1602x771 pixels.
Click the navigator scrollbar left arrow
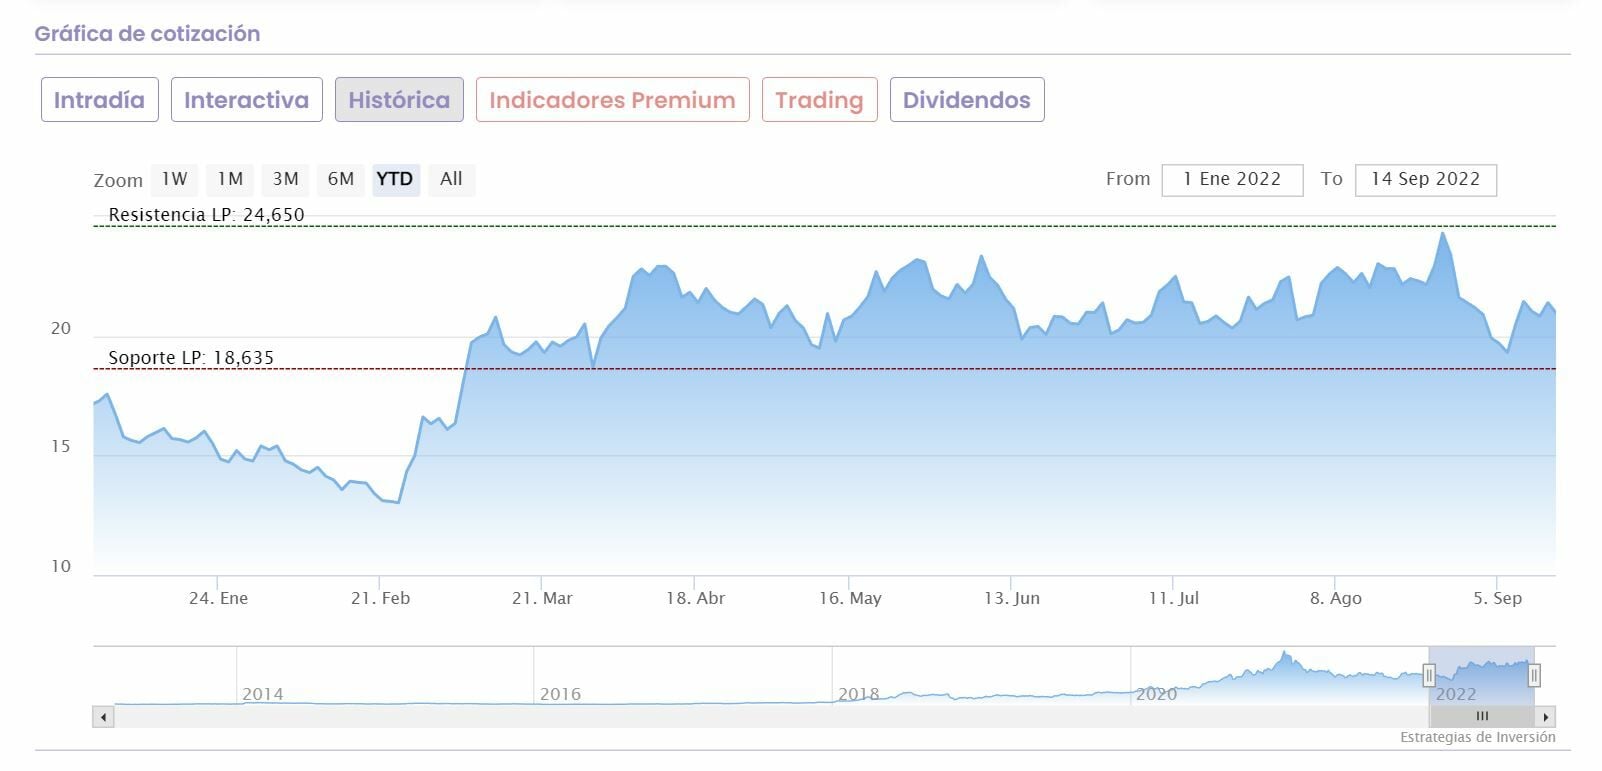pyautogui.click(x=103, y=717)
